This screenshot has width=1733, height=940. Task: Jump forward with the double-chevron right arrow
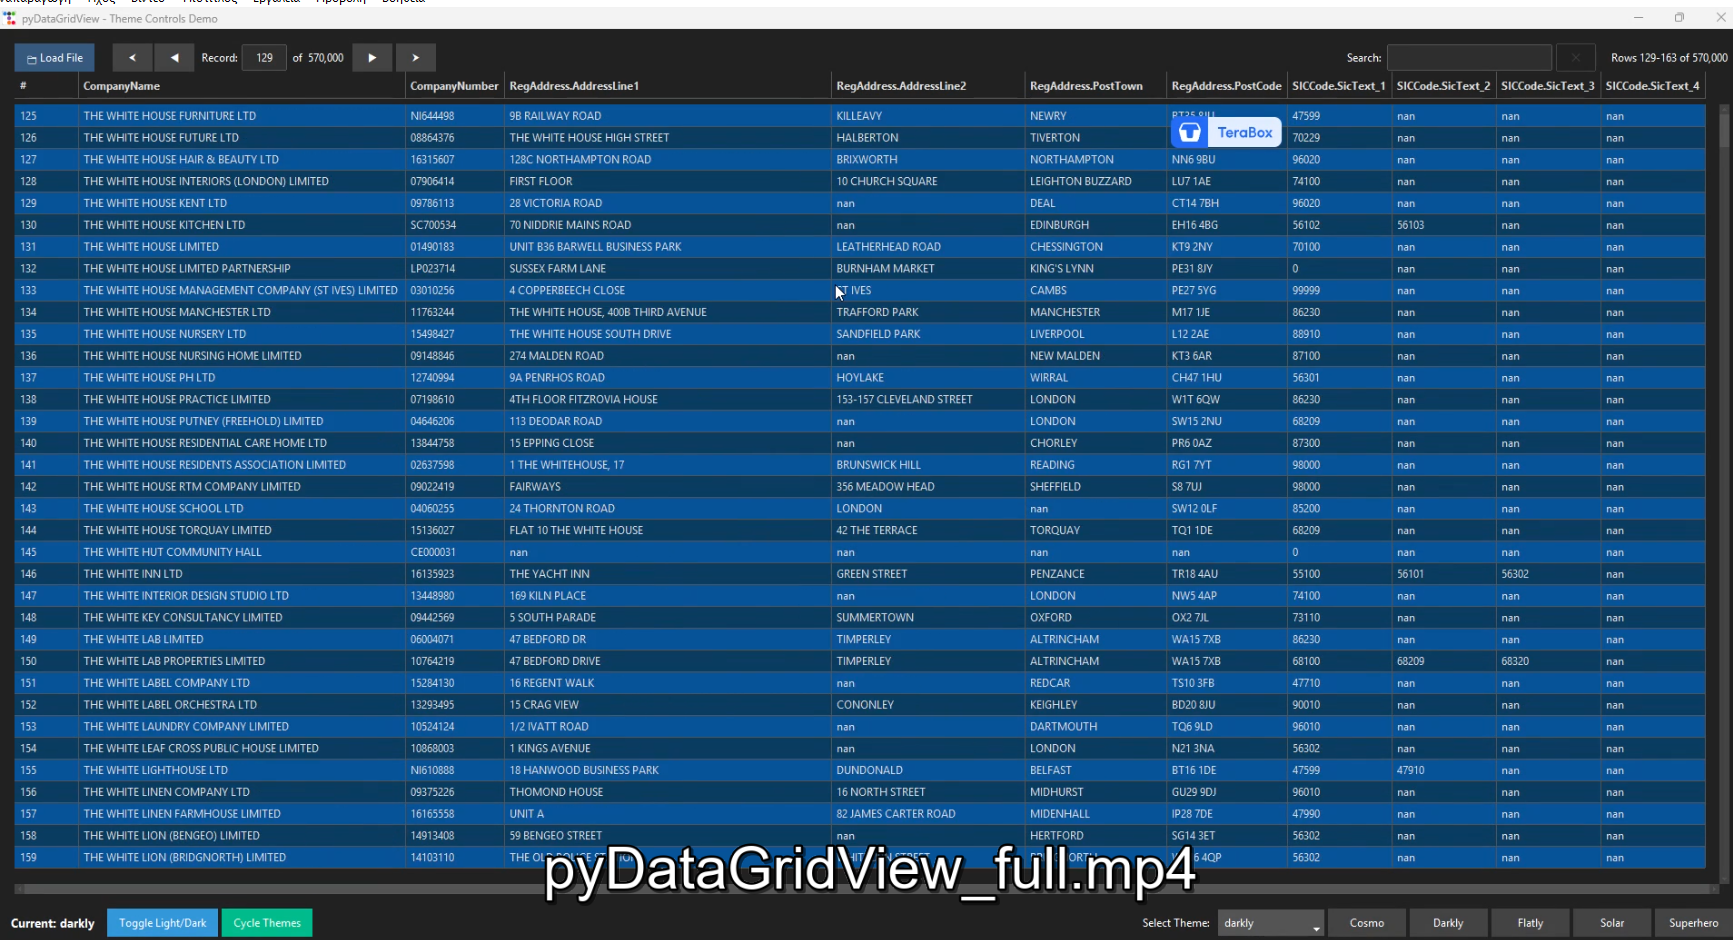[x=415, y=57]
